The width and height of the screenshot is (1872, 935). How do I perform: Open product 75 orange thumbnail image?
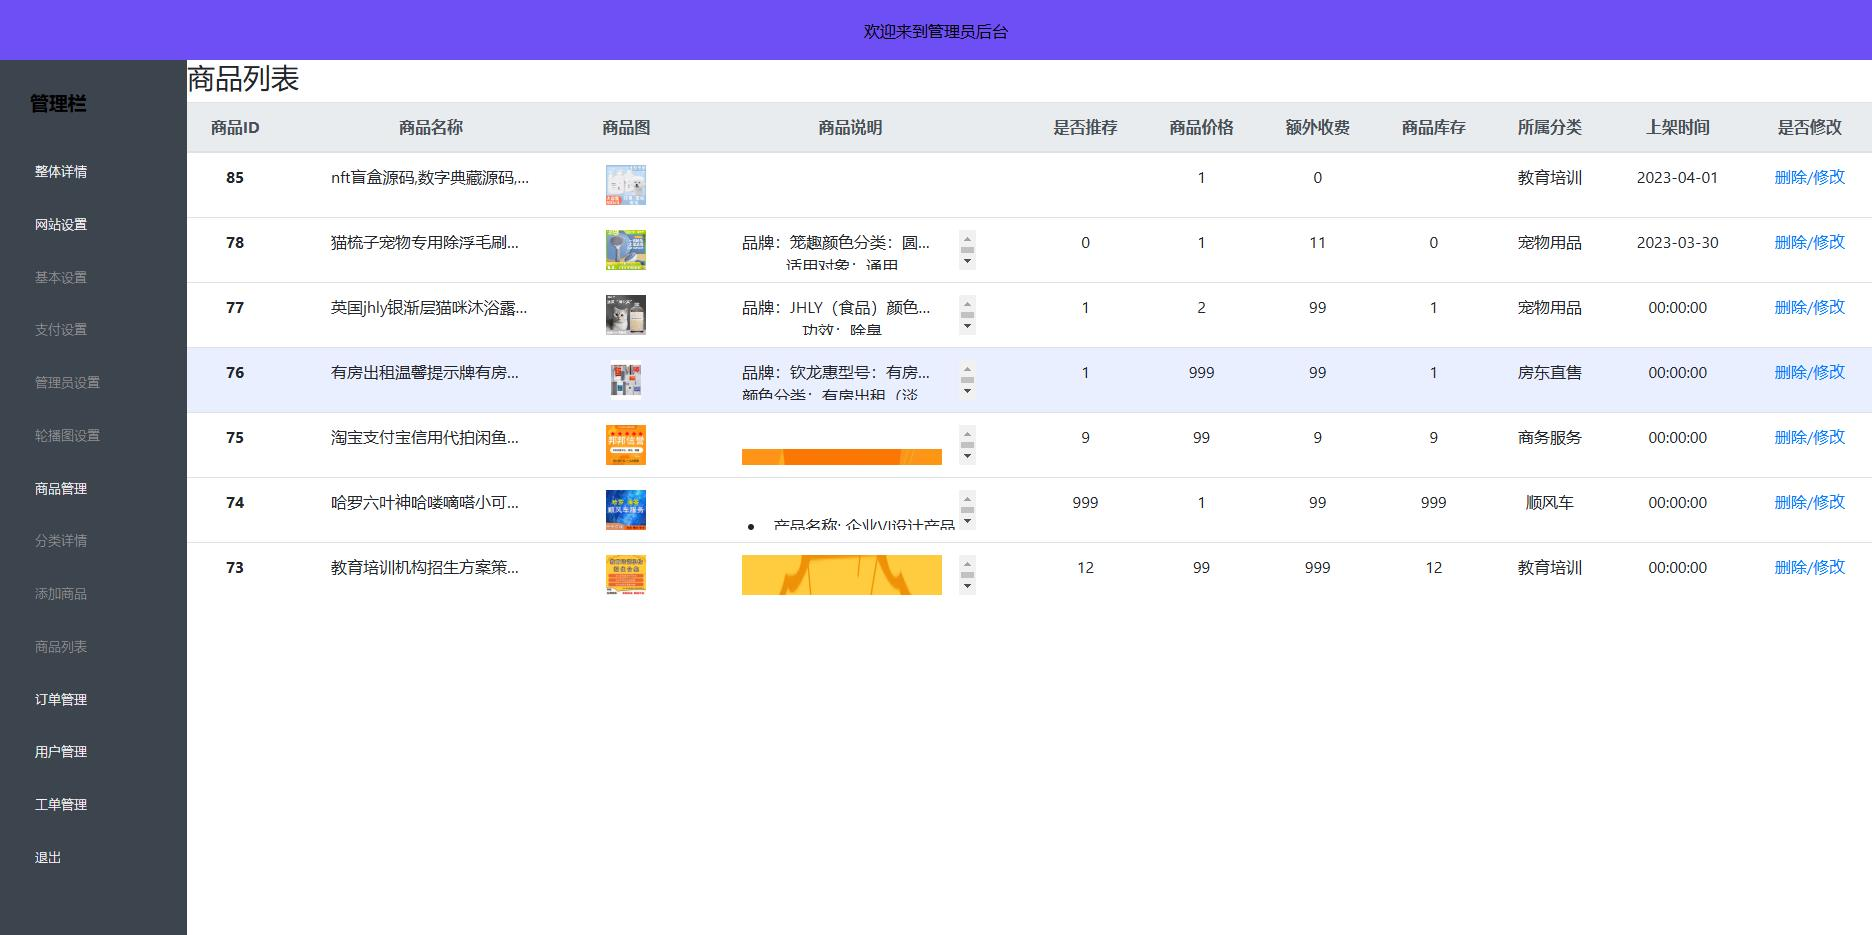(x=626, y=445)
